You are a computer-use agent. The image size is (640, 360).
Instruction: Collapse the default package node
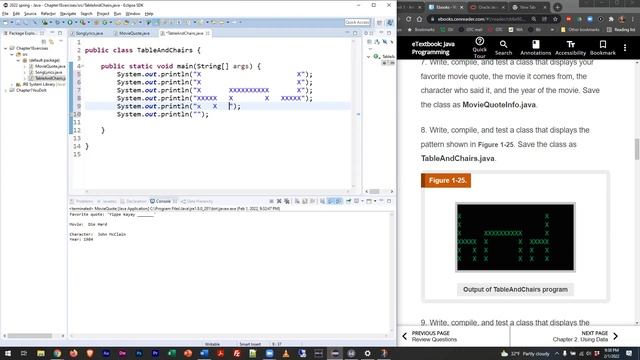click(x=18, y=60)
